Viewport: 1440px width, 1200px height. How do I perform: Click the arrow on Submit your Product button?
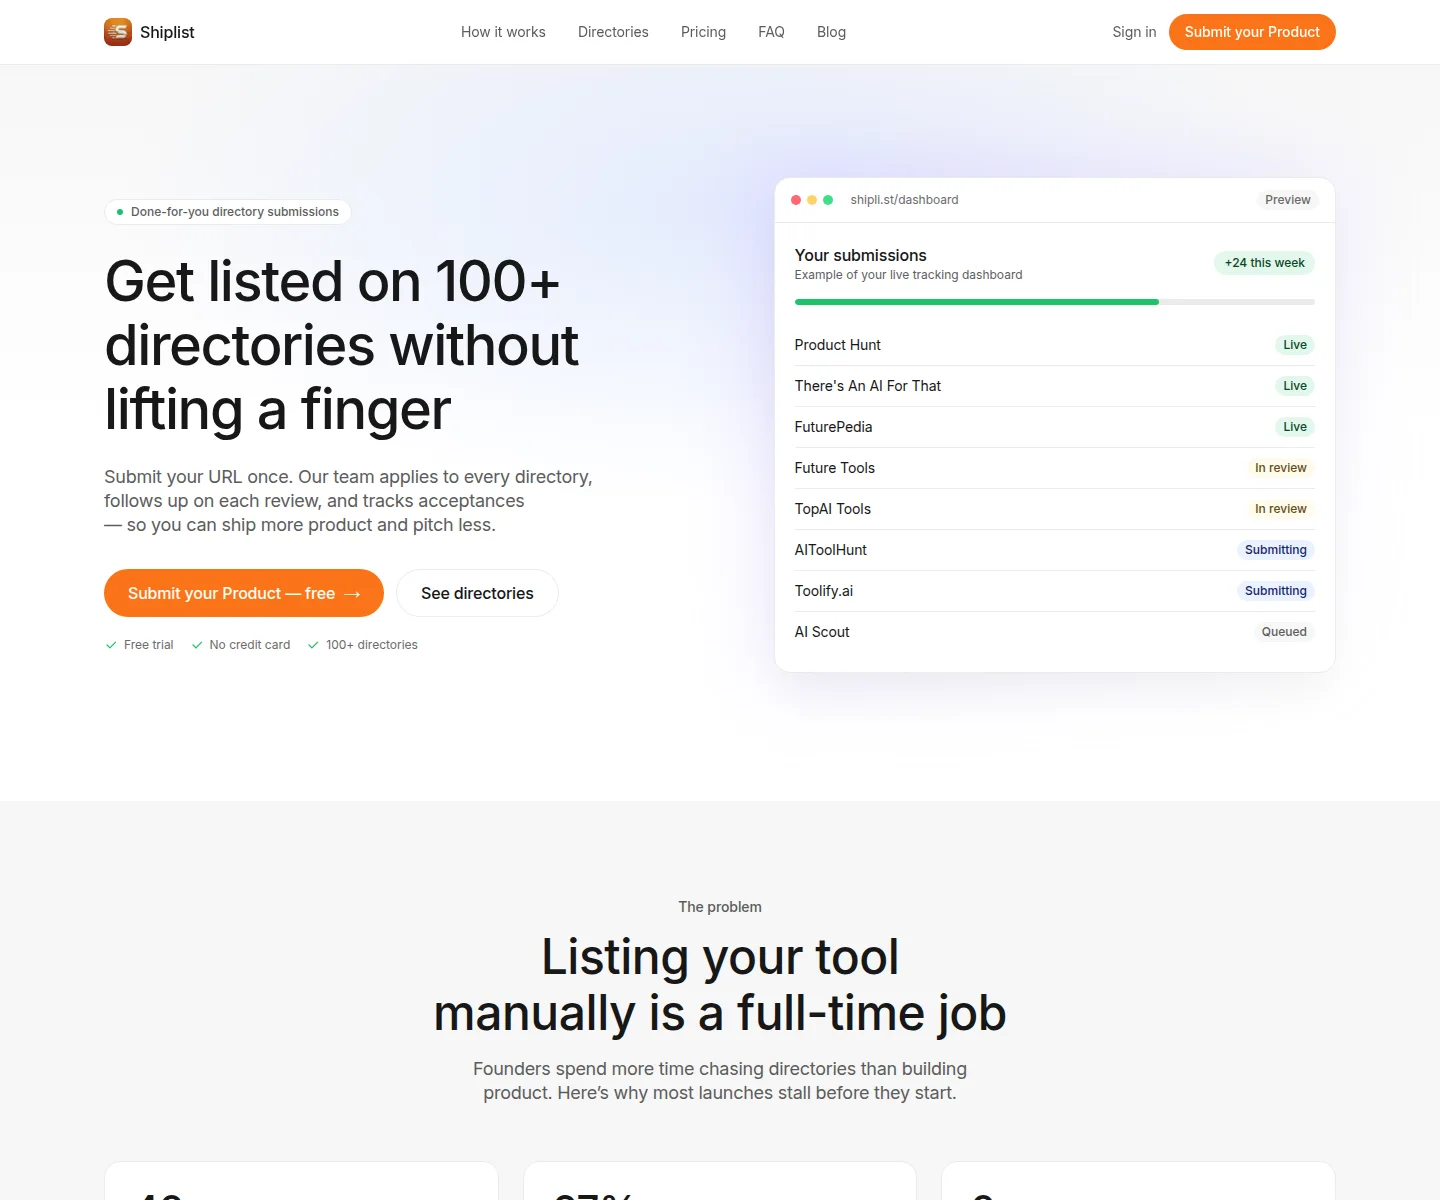tap(352, 594)
